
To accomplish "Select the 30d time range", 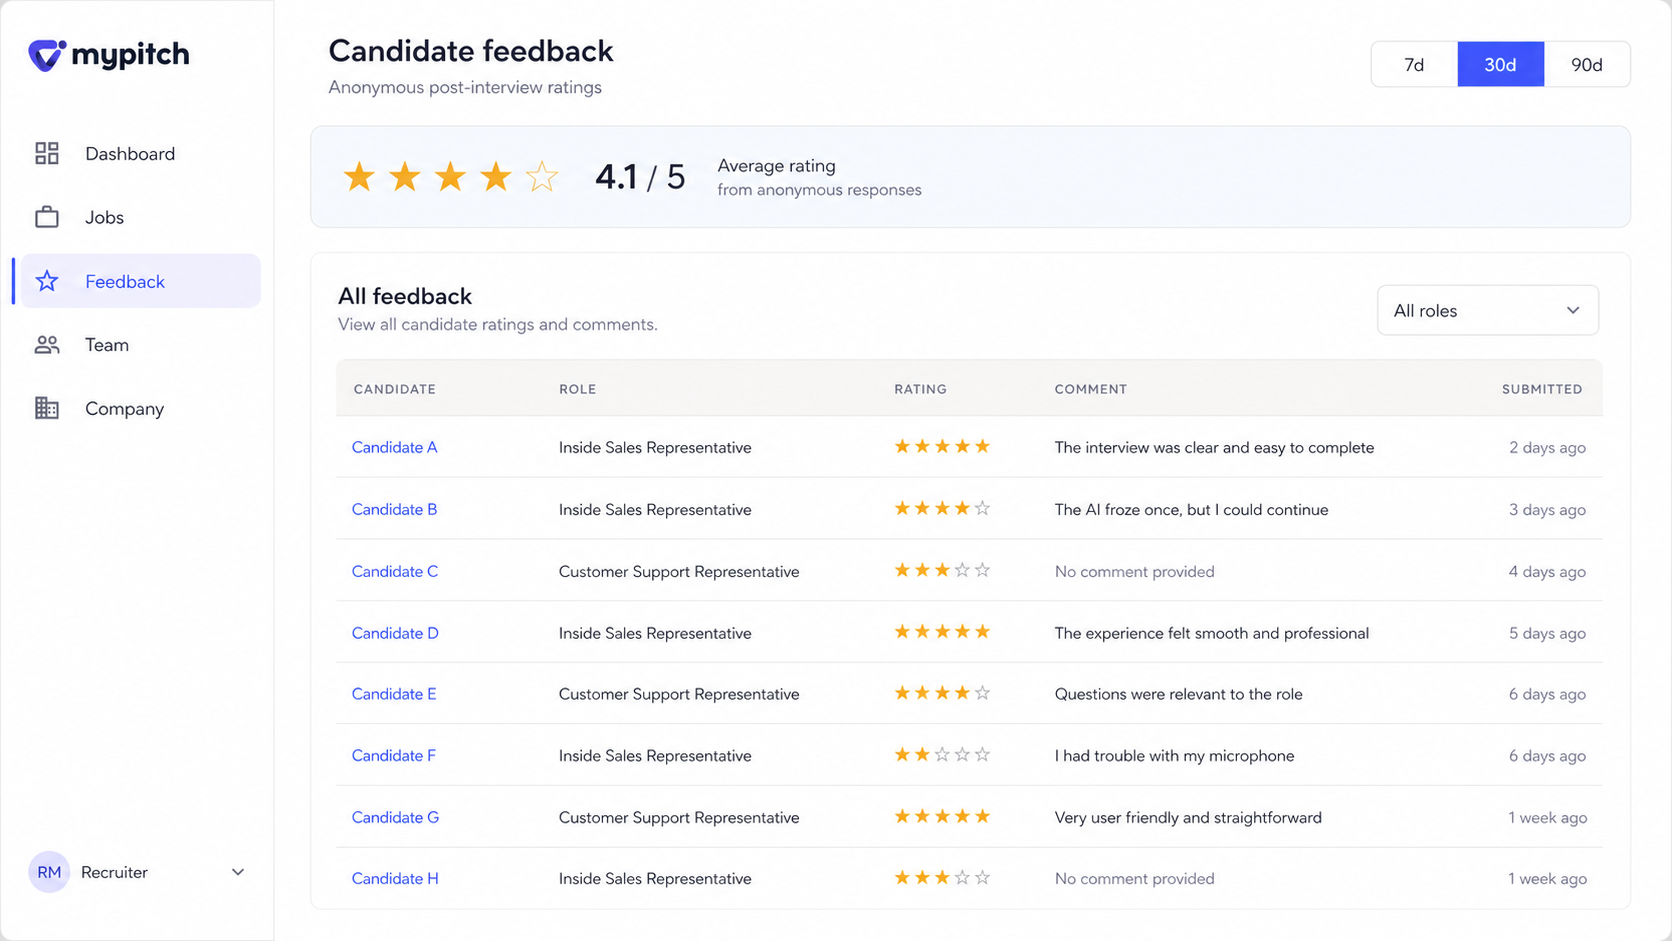I will point(1500,64).
